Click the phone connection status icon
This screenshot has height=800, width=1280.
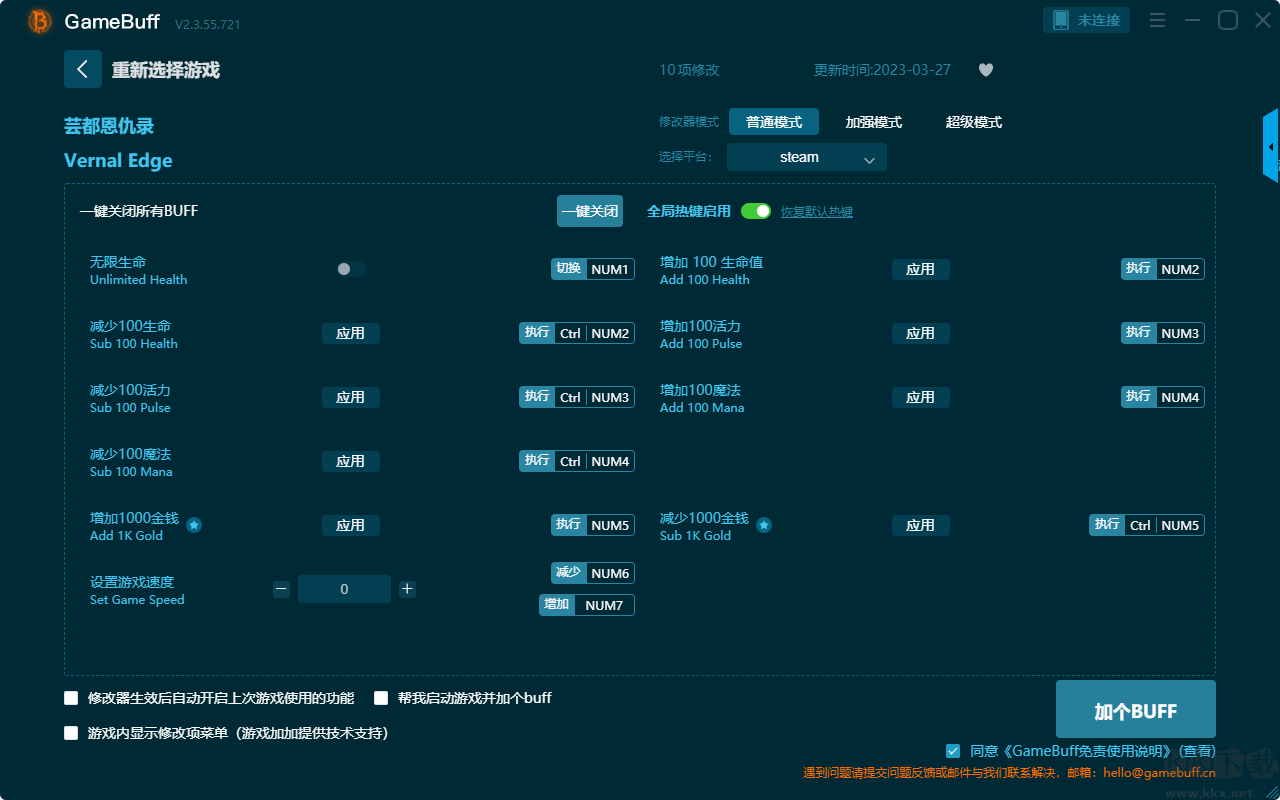point(1061,20)
